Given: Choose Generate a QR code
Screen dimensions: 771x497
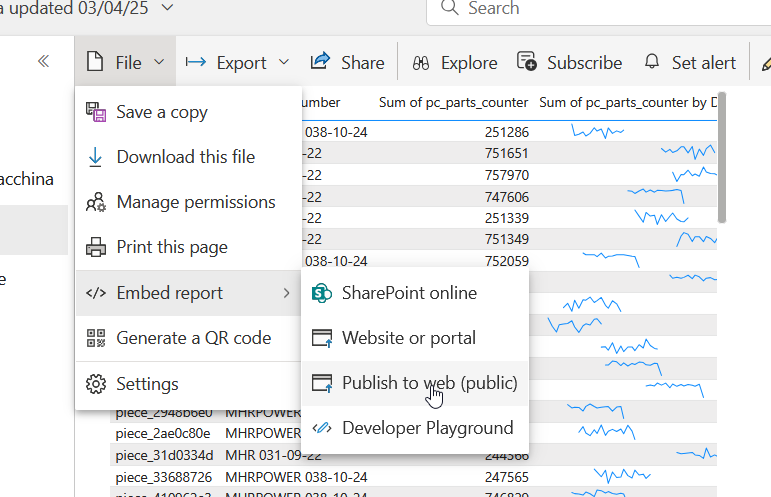Looking at the screenshot, I should click(188, 338).
